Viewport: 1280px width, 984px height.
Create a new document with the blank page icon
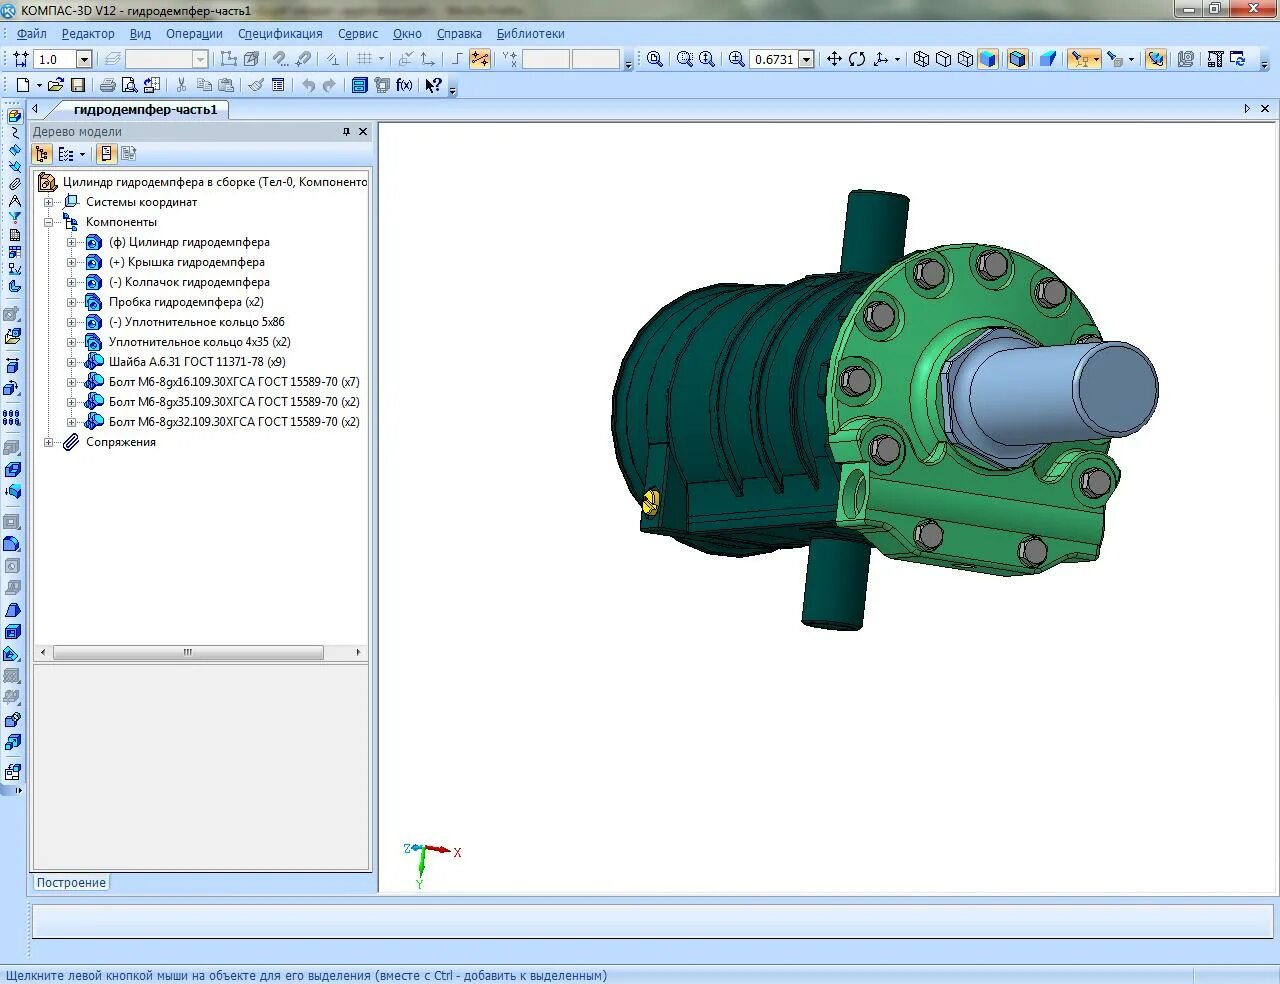click(x=22, y=86)
